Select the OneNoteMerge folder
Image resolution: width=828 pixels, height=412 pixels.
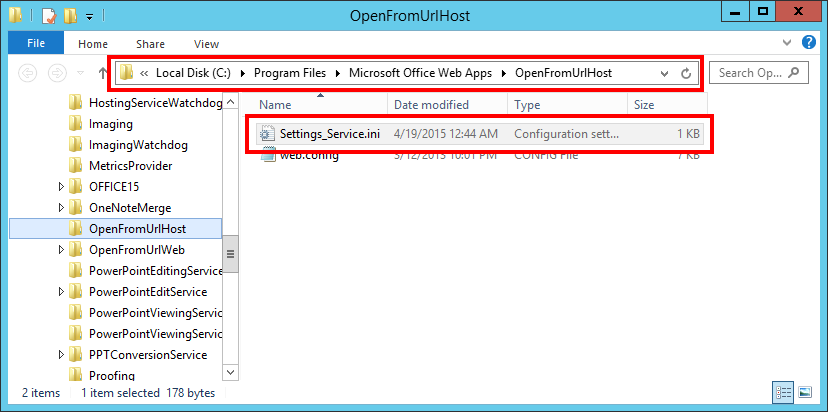130,208
